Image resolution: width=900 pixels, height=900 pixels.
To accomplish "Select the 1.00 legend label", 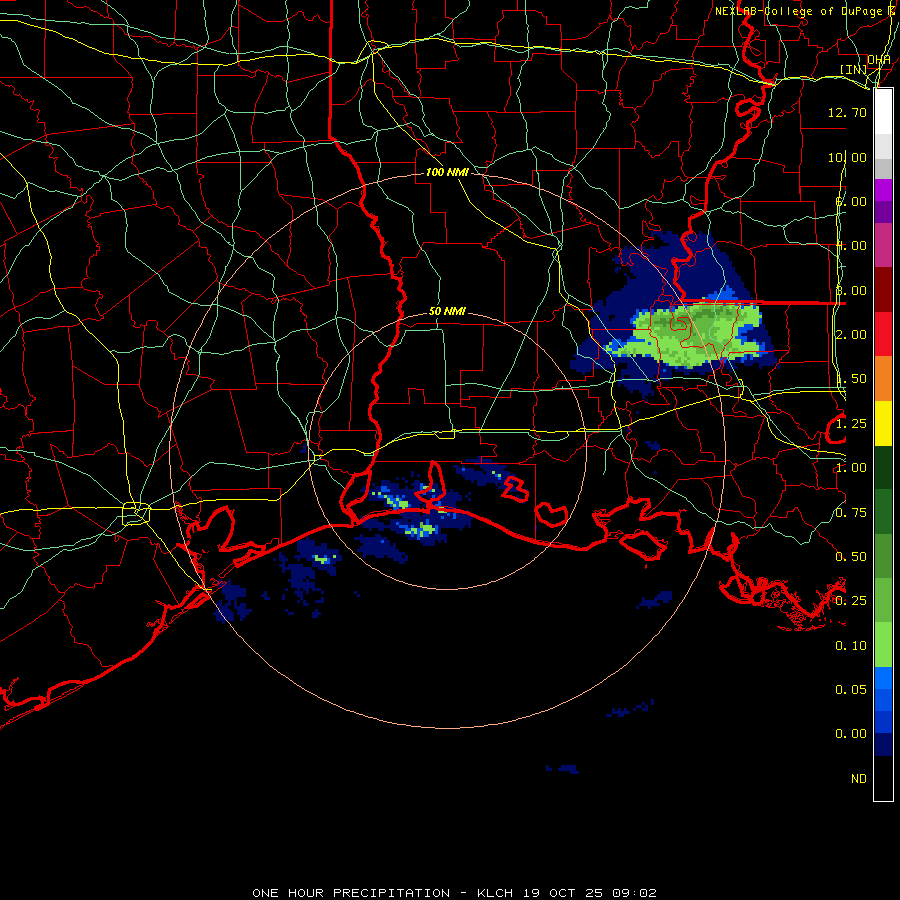I will (851, 468).
